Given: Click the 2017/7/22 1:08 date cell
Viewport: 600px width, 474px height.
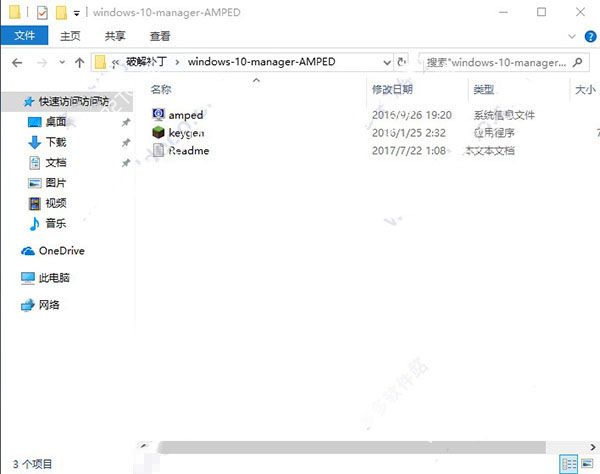Looking at the screenshot, I should [x=409, y=151].
